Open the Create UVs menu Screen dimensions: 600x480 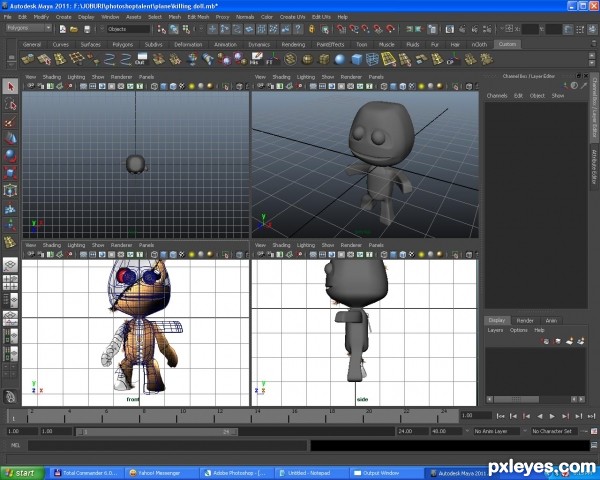tap(292, 17)
